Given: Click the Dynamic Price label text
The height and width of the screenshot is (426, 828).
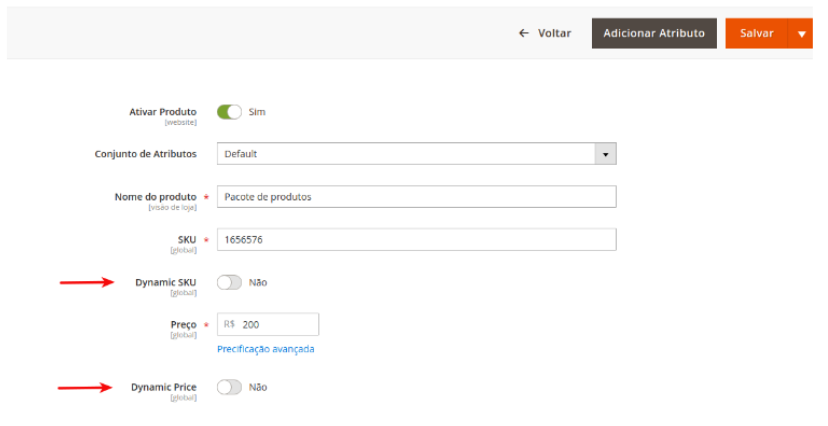Looking at the screenshot, I should (x=164, y=387).
